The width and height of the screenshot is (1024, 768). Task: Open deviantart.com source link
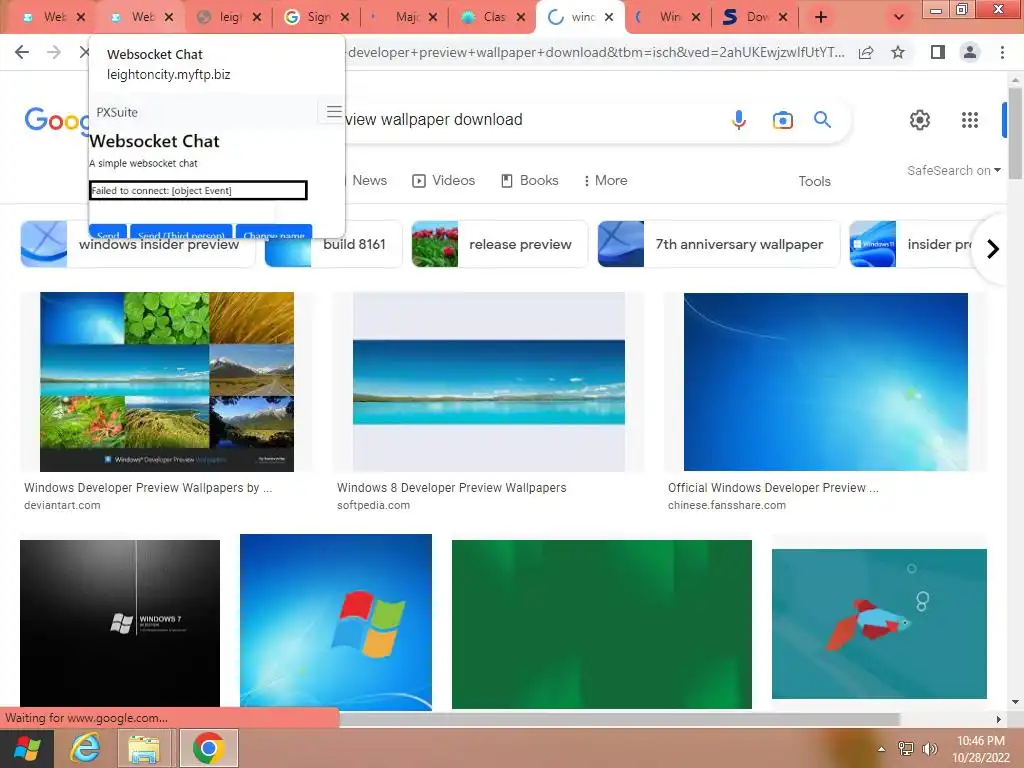click(62, 505)
